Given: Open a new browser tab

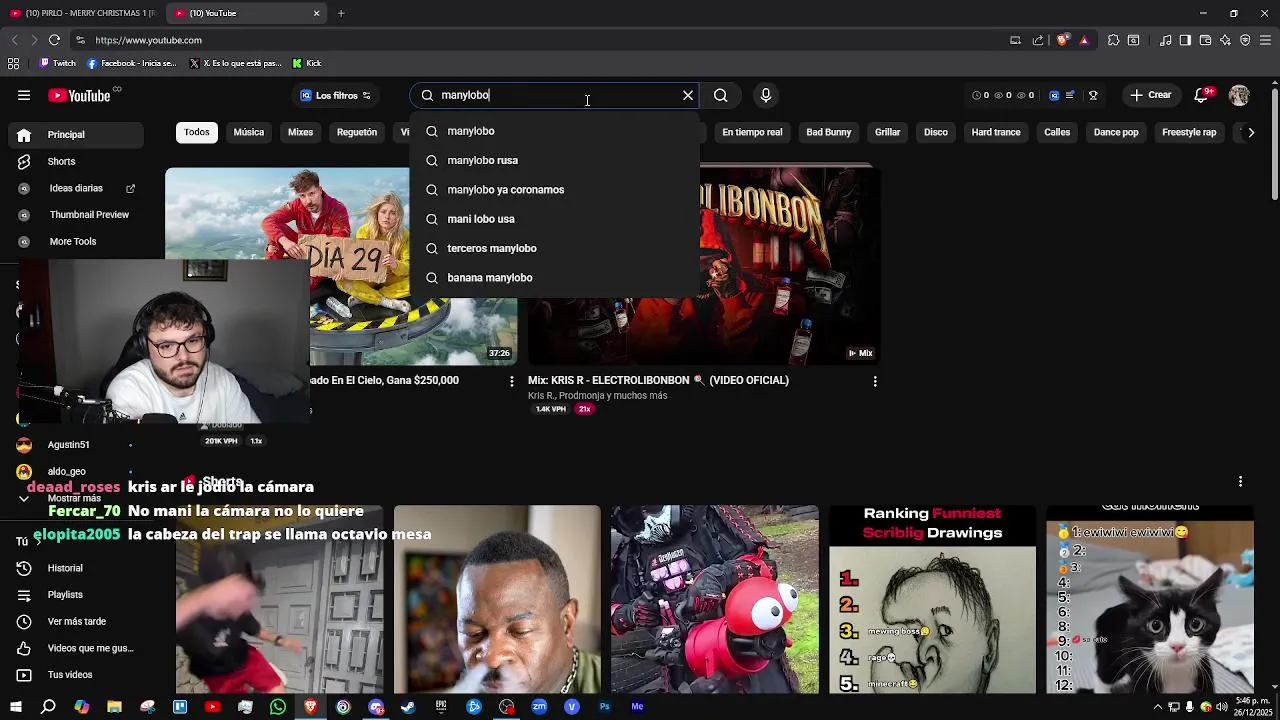Looking at the screenshot, I should point(341,13).
